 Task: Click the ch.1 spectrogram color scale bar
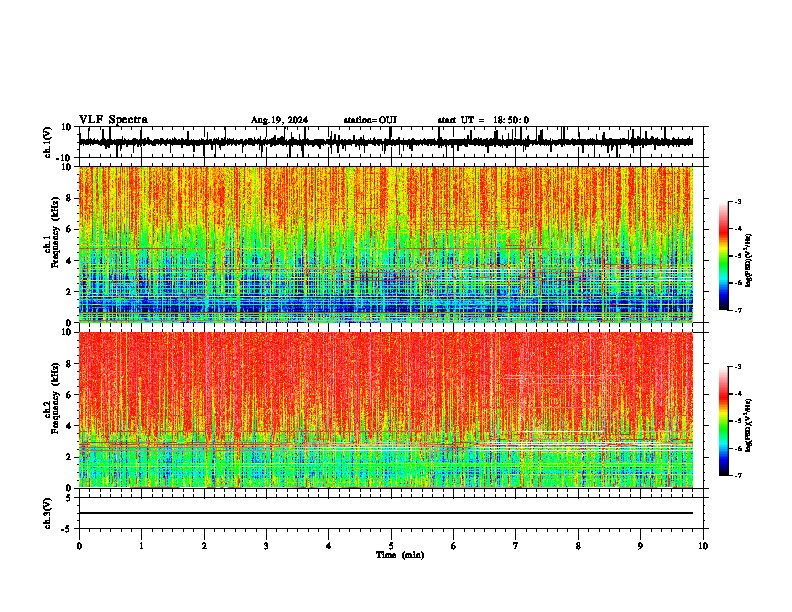(724, 256)
